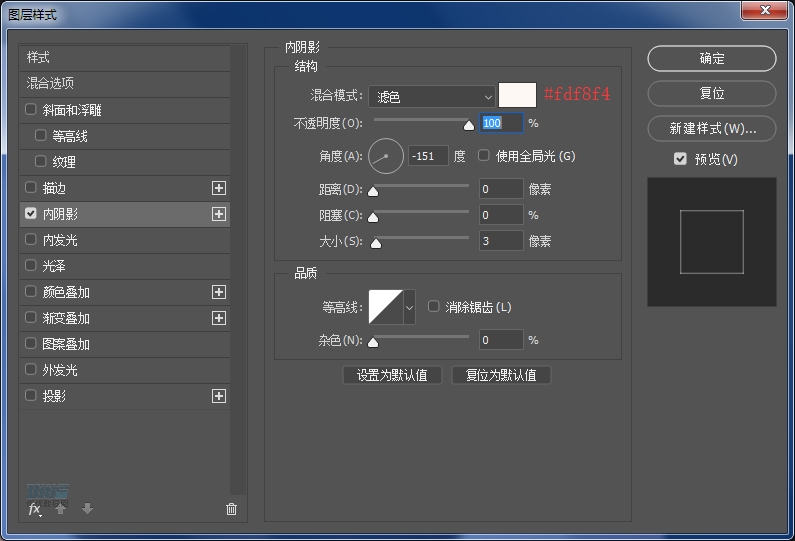Click the 不透明度 slider handle
The width and height of the screenshot is (795, 541).
click(469, 125)
